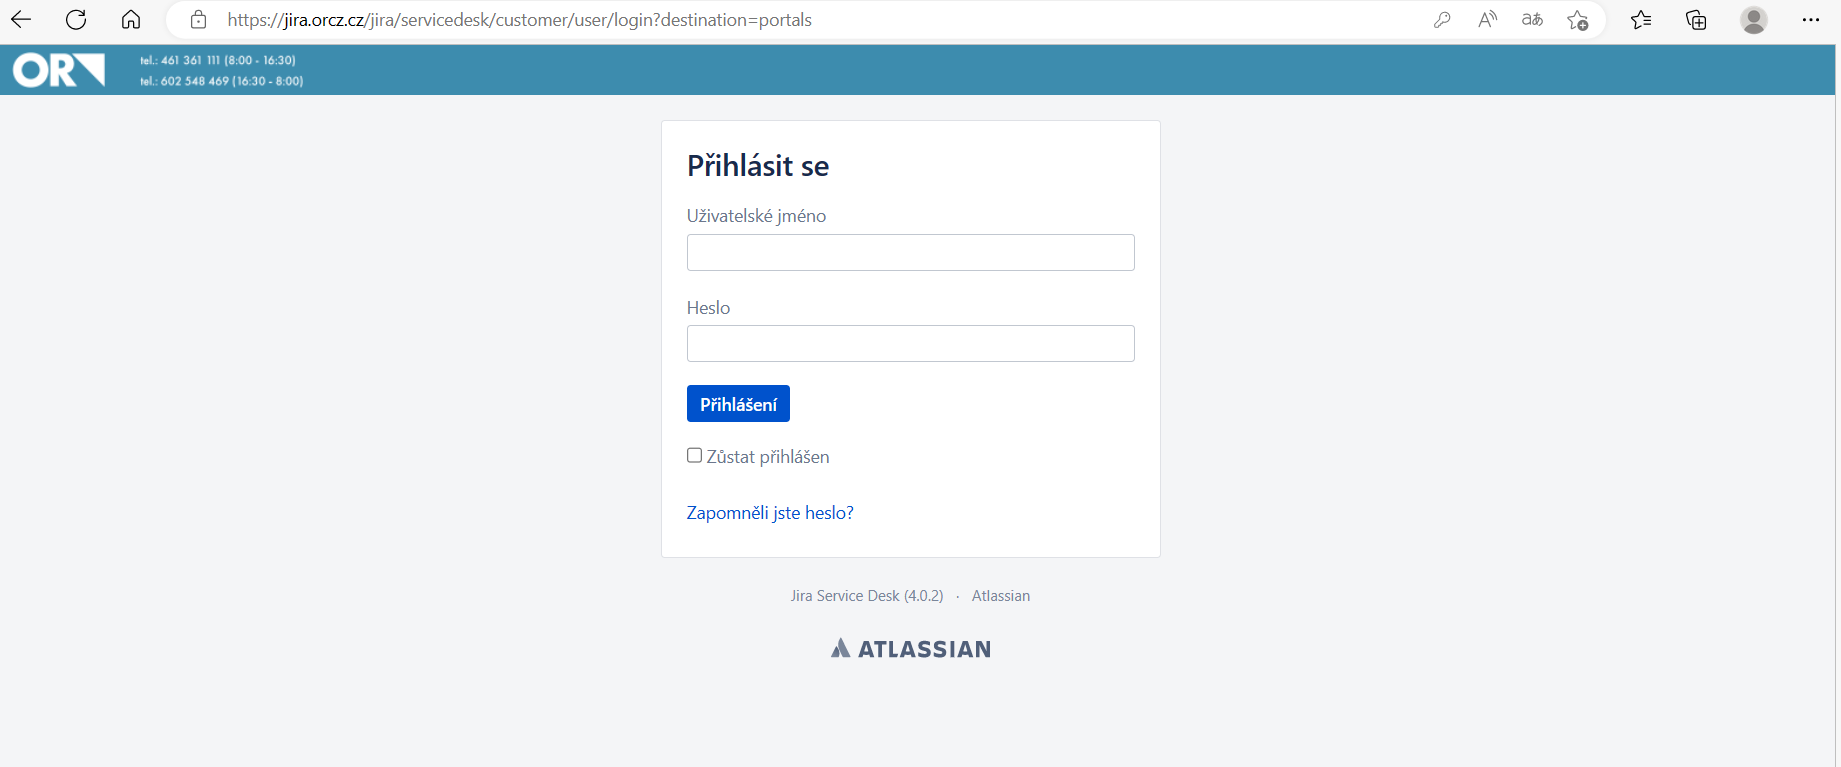
Task: Enable the Zůstat přihlášen checkbox
Action: (x=695, y=456)
